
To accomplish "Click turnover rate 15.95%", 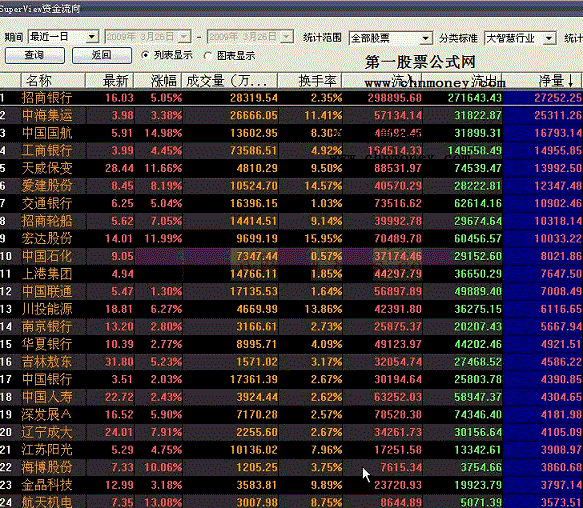I will (x=323, y=238).
